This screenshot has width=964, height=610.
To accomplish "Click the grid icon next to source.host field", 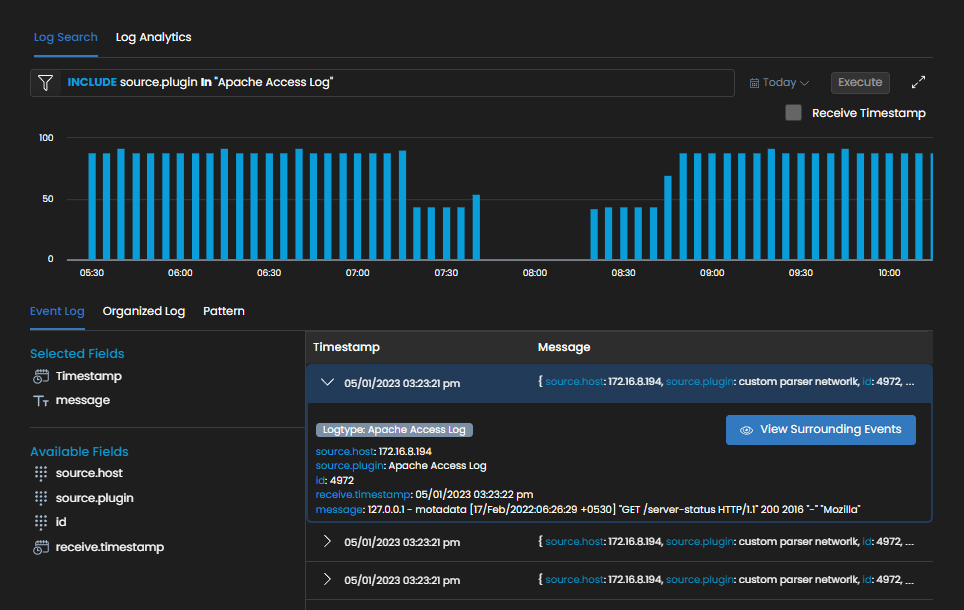I will (x=41, y=473).
